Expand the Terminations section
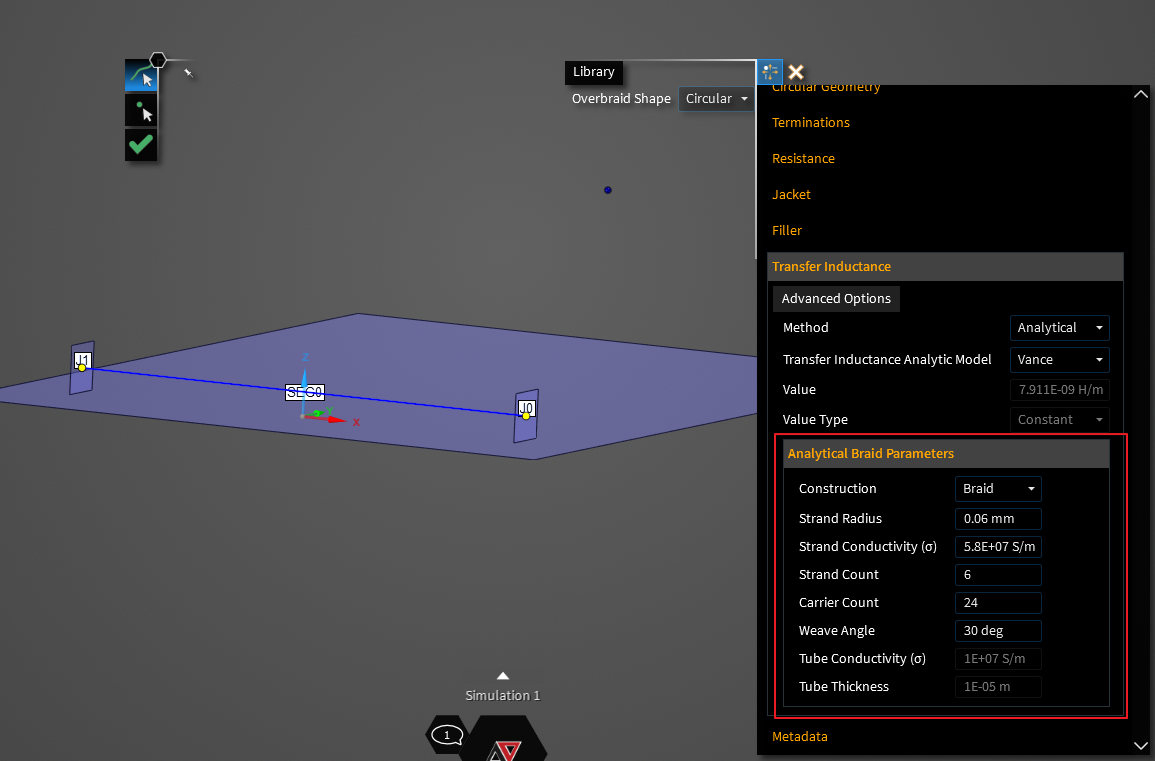 point(811,123)
